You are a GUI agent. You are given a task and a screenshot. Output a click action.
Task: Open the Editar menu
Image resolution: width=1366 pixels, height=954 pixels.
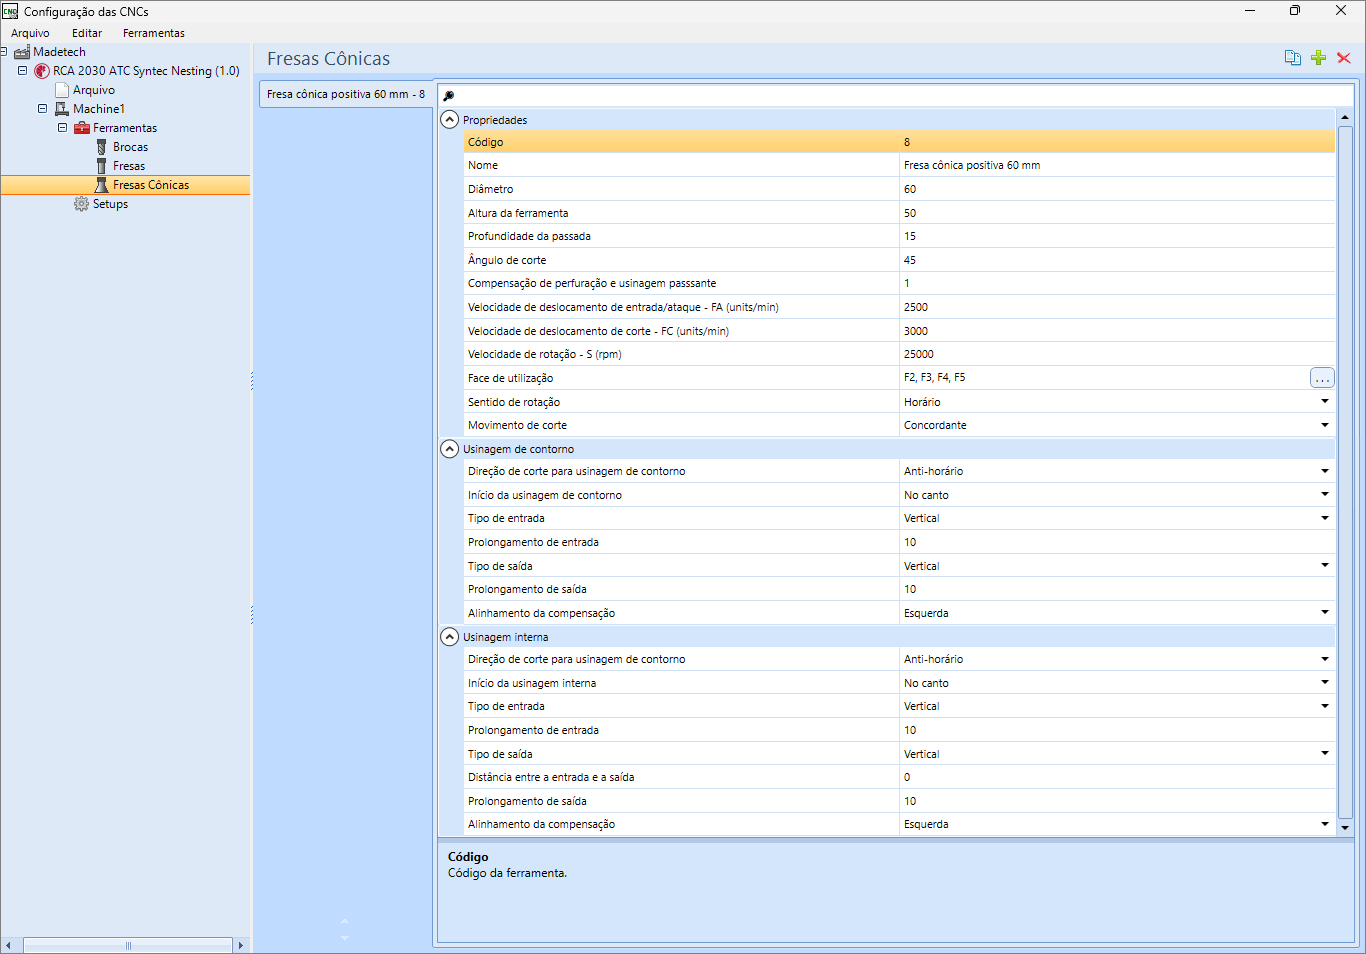(x=87, y=33)
